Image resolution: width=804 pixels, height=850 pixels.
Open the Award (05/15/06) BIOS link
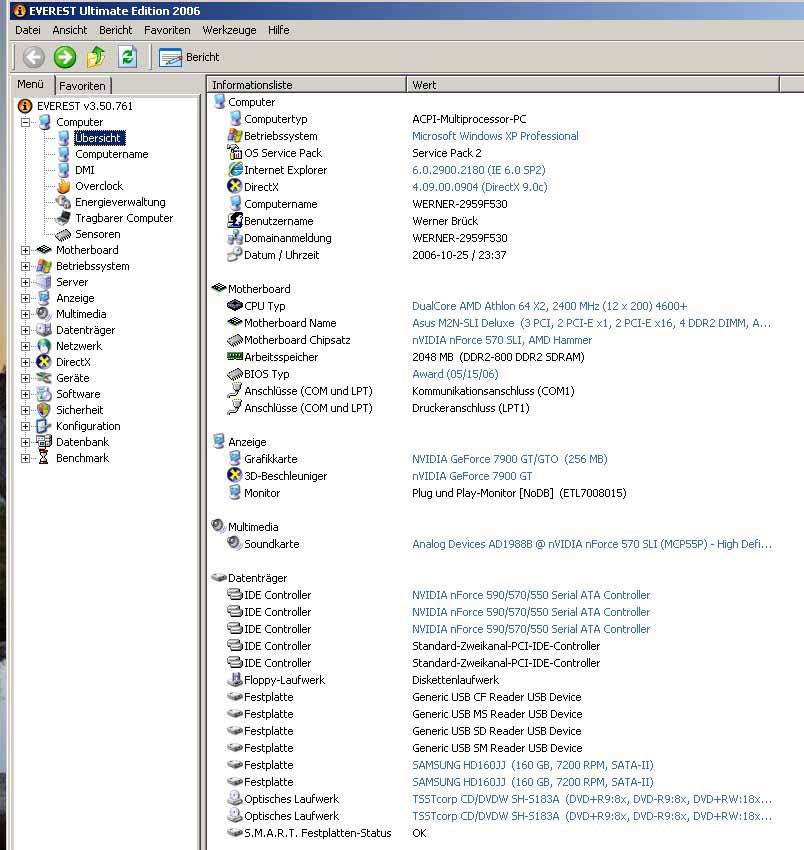(455, 374)
